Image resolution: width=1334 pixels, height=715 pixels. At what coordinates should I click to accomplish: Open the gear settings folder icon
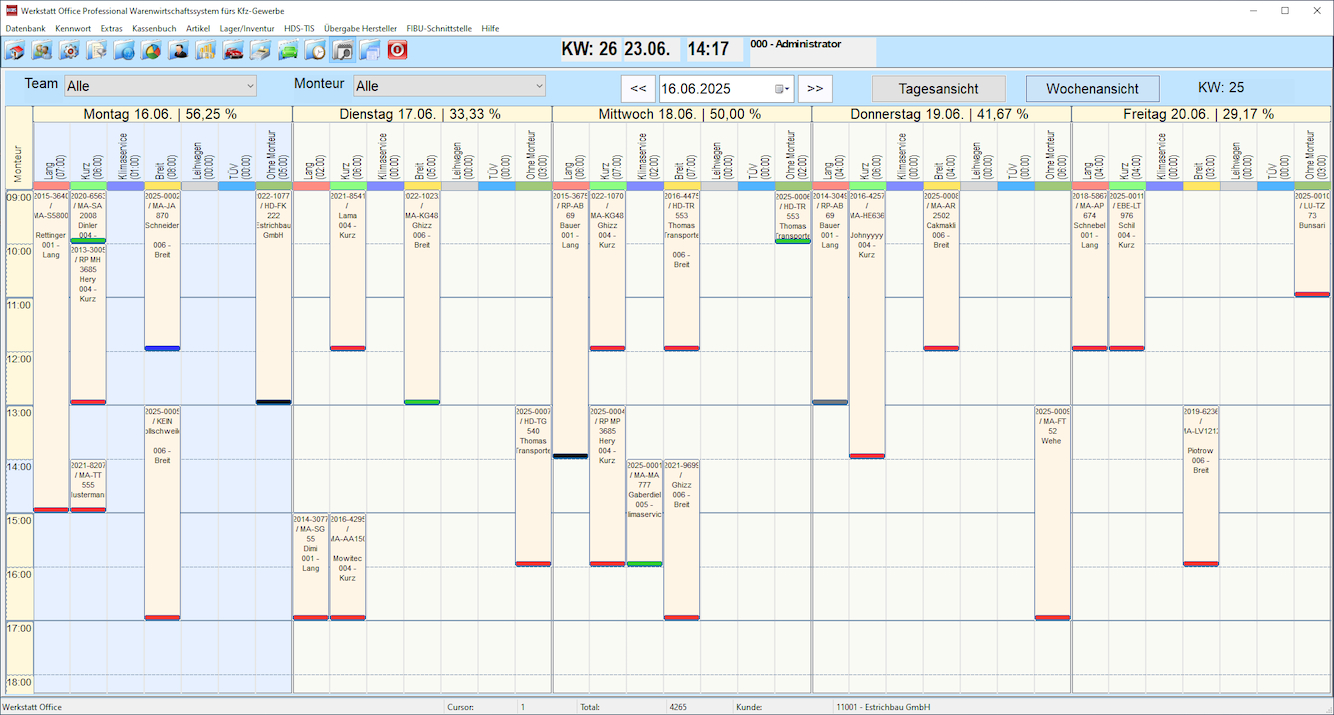tap(70, 50)
